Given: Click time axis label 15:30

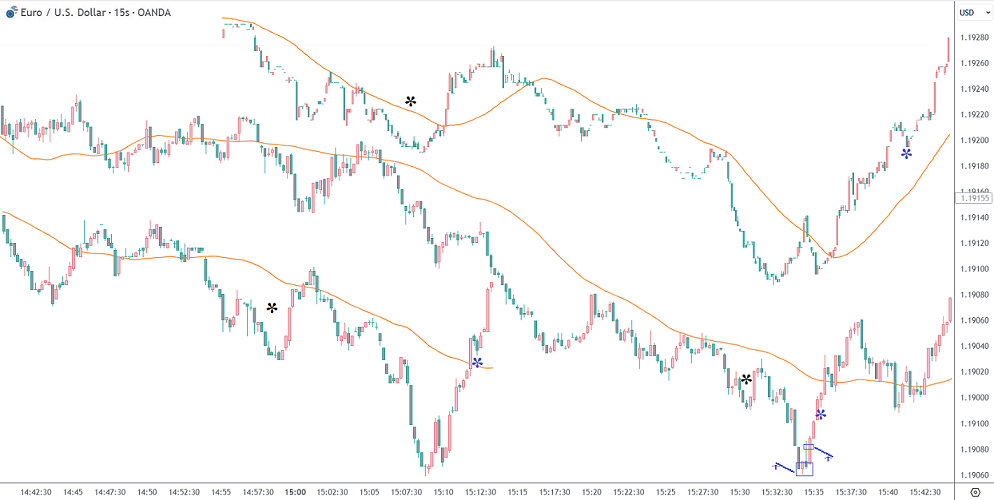Looking at the screenshot, I should (x=740, y=492).
